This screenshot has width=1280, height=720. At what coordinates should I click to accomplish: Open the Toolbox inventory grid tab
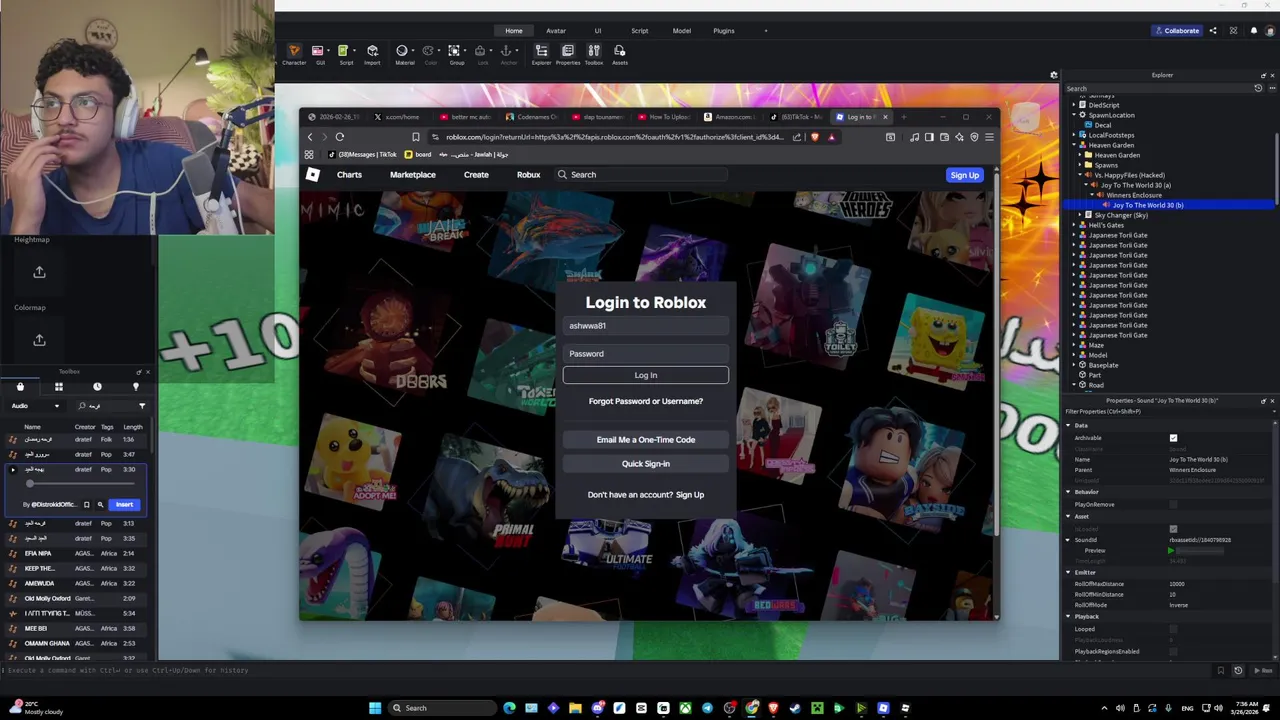[58, 387]
